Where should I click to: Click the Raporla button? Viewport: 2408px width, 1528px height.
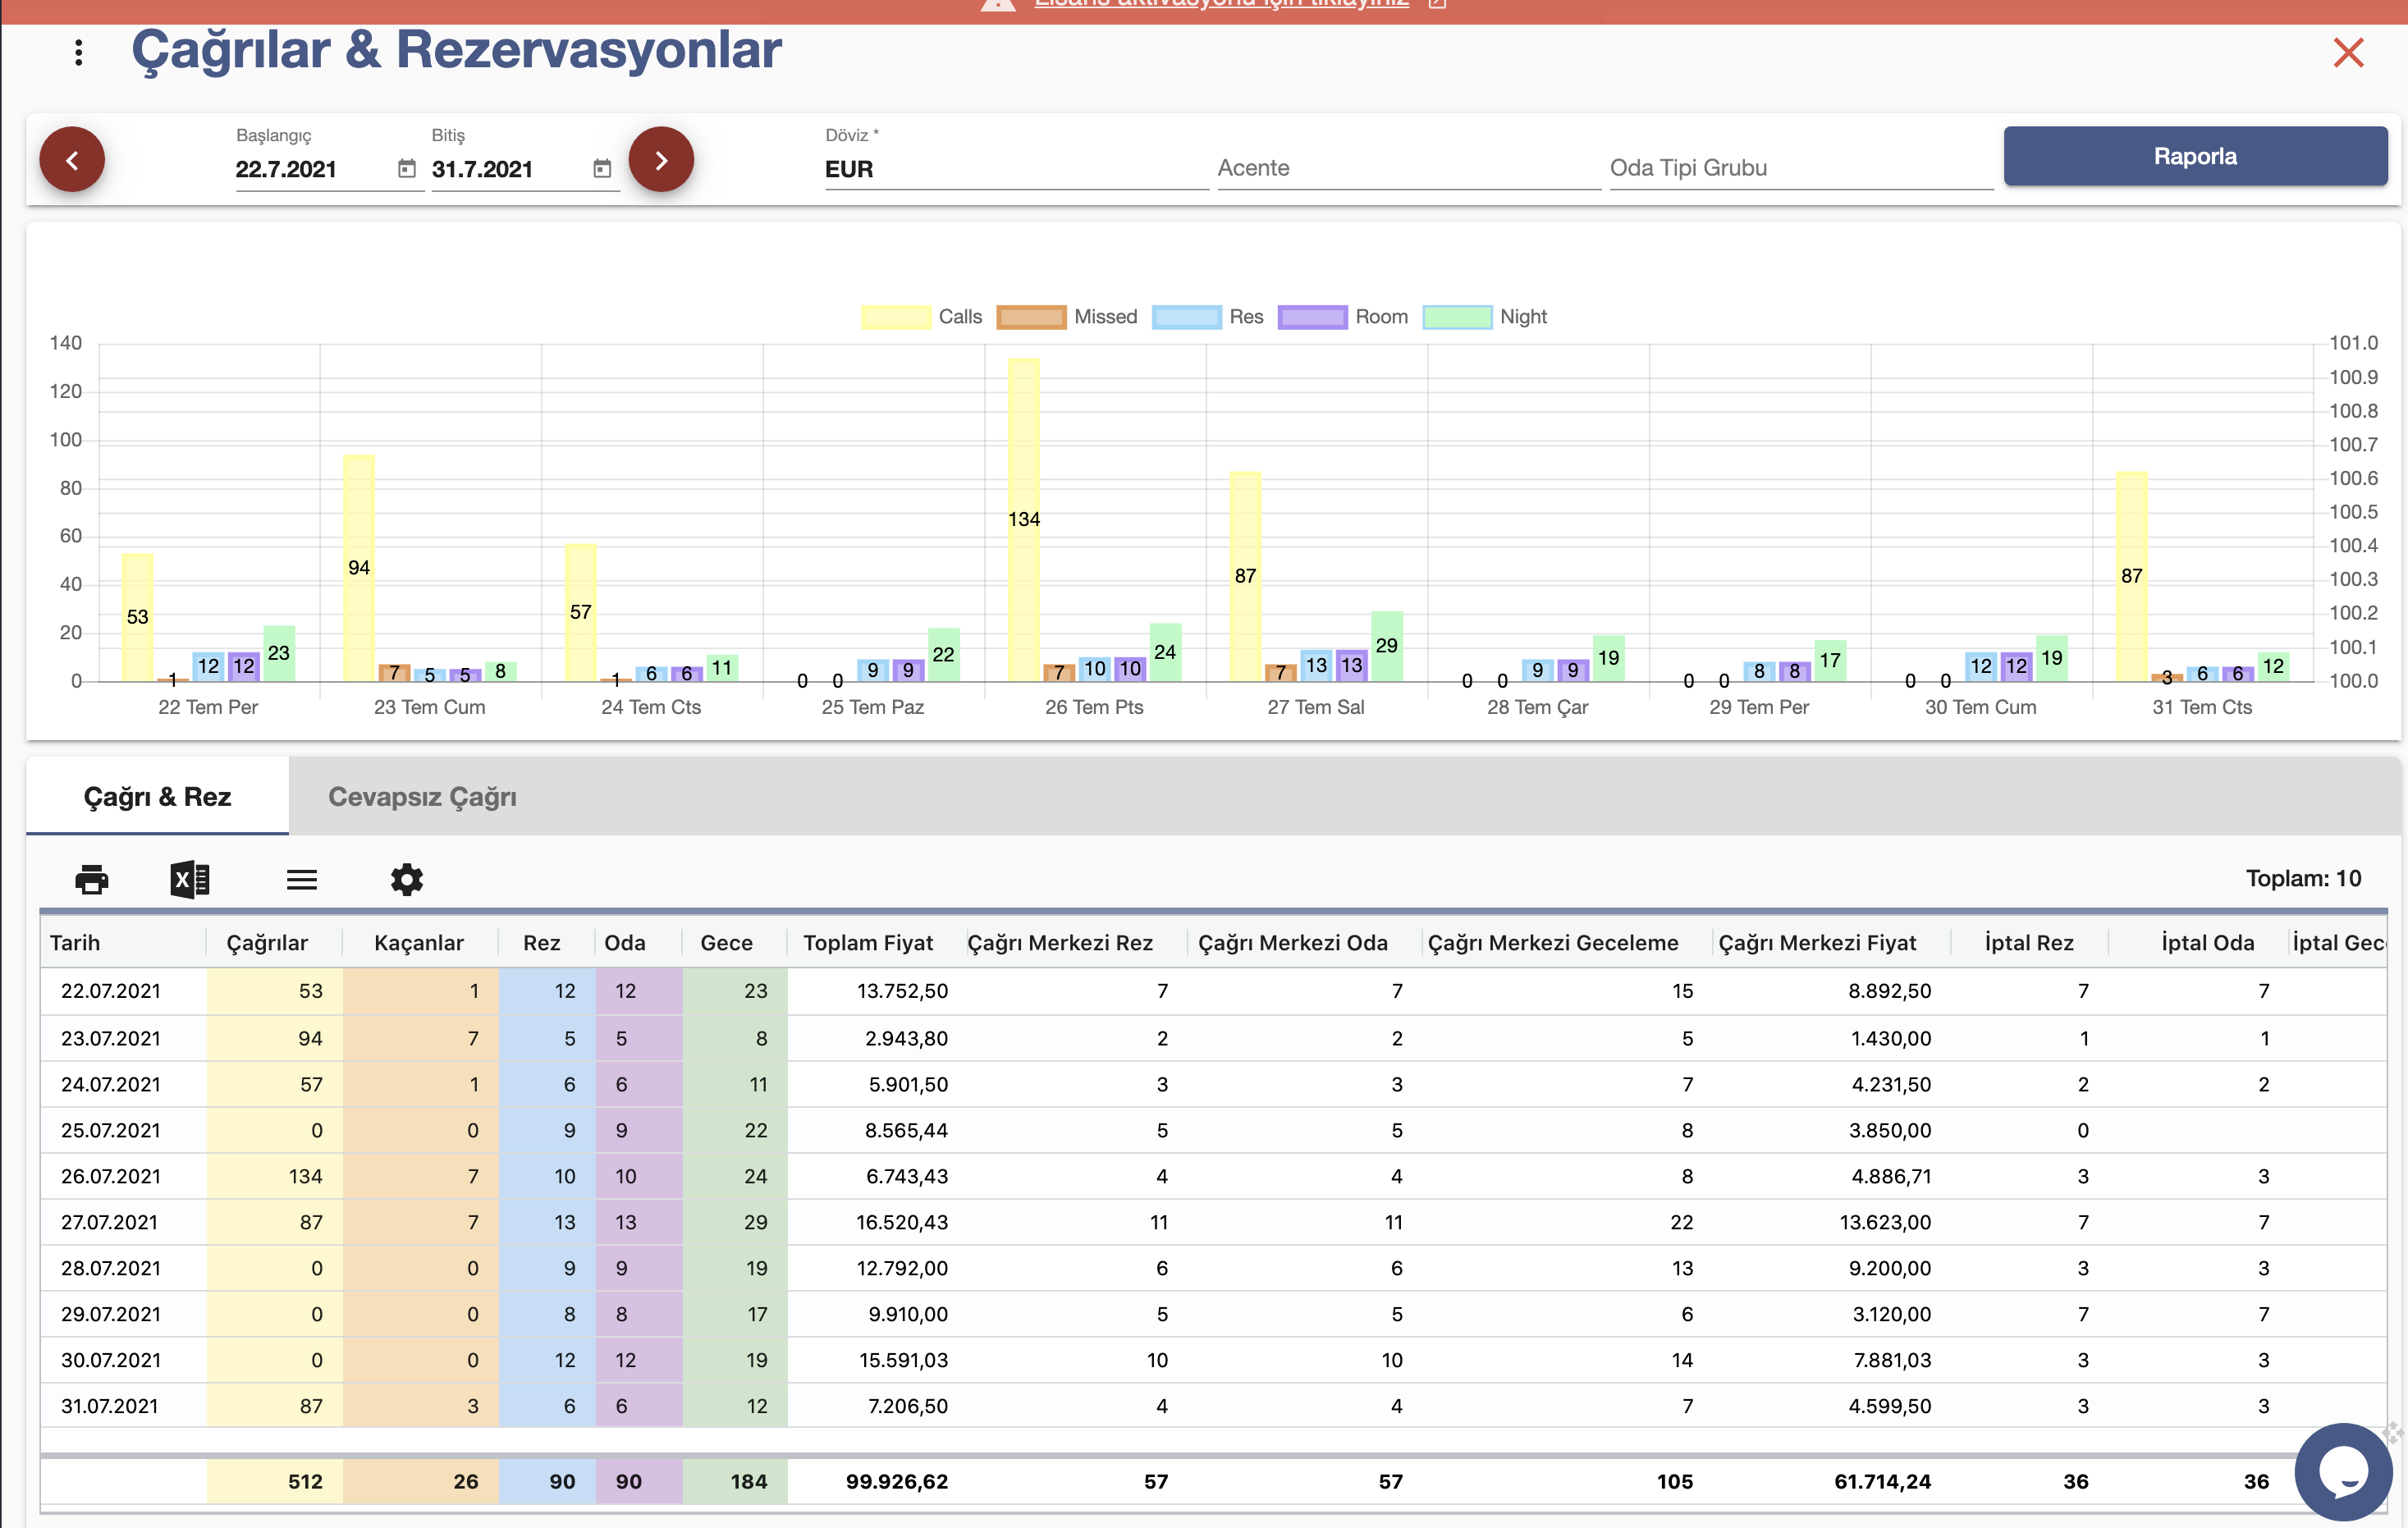coord(2195,156)
